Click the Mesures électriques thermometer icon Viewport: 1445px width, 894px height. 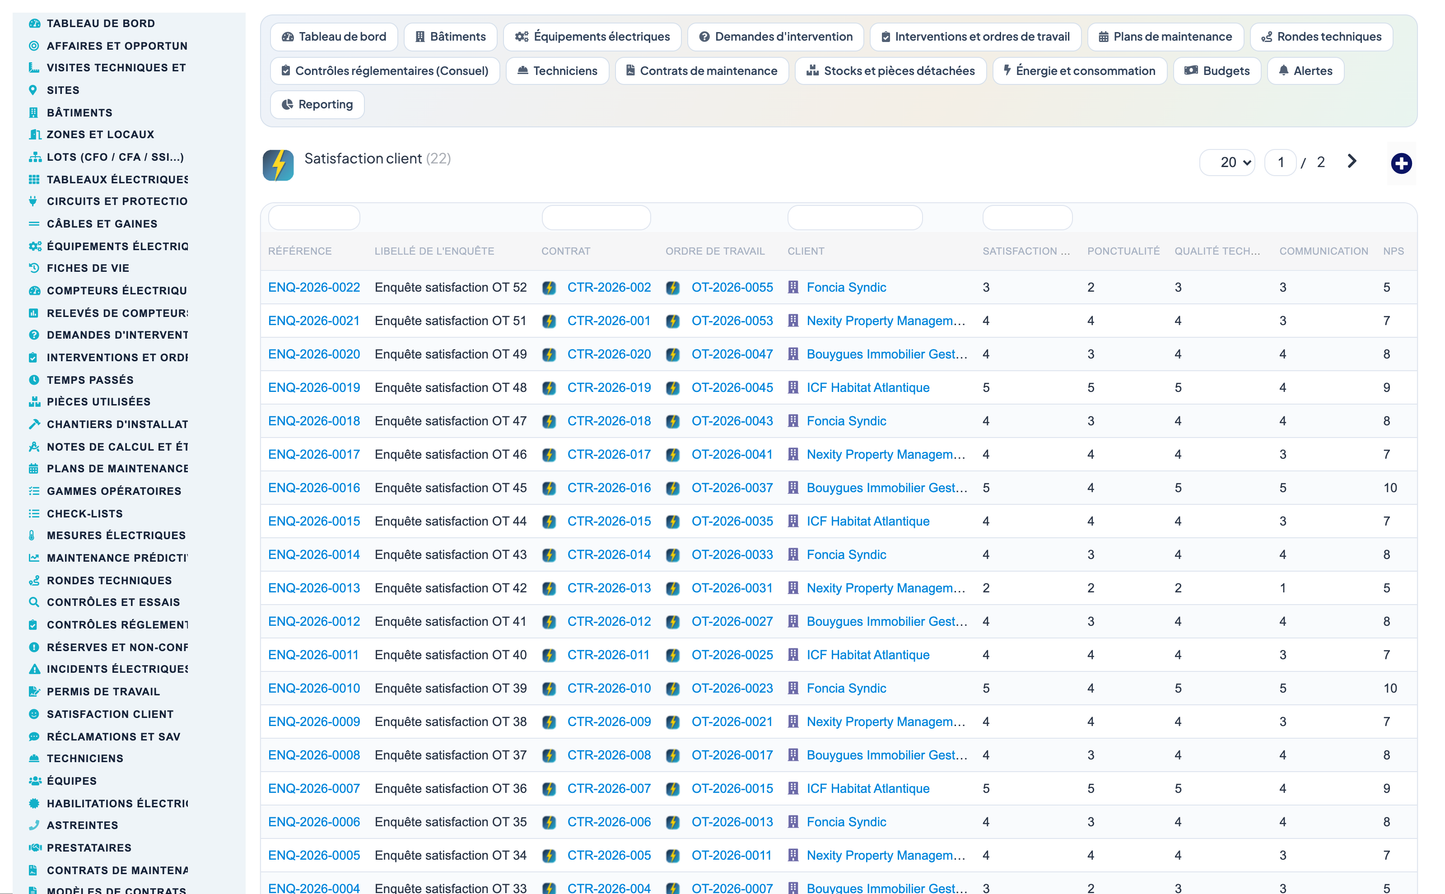[34, 535]
